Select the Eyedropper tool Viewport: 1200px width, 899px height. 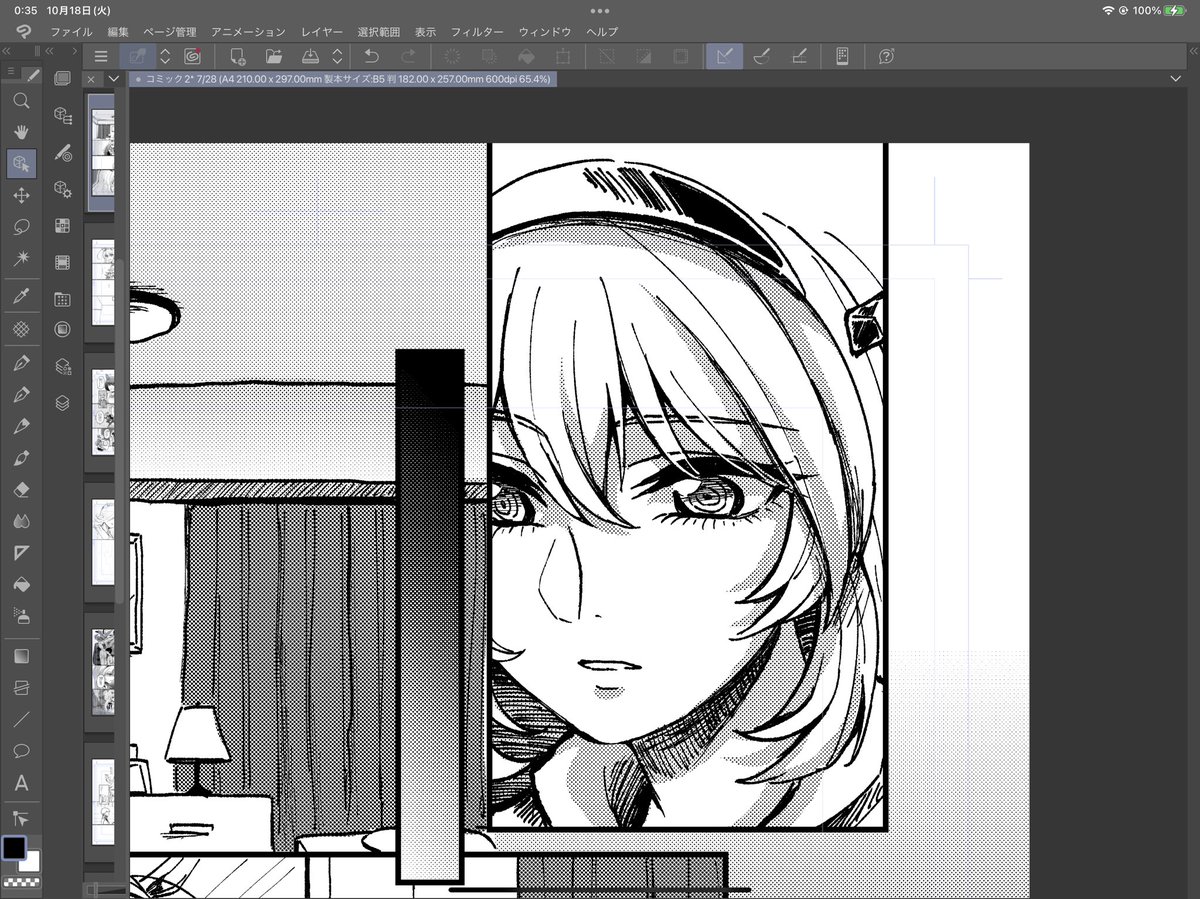pos(21,295)
